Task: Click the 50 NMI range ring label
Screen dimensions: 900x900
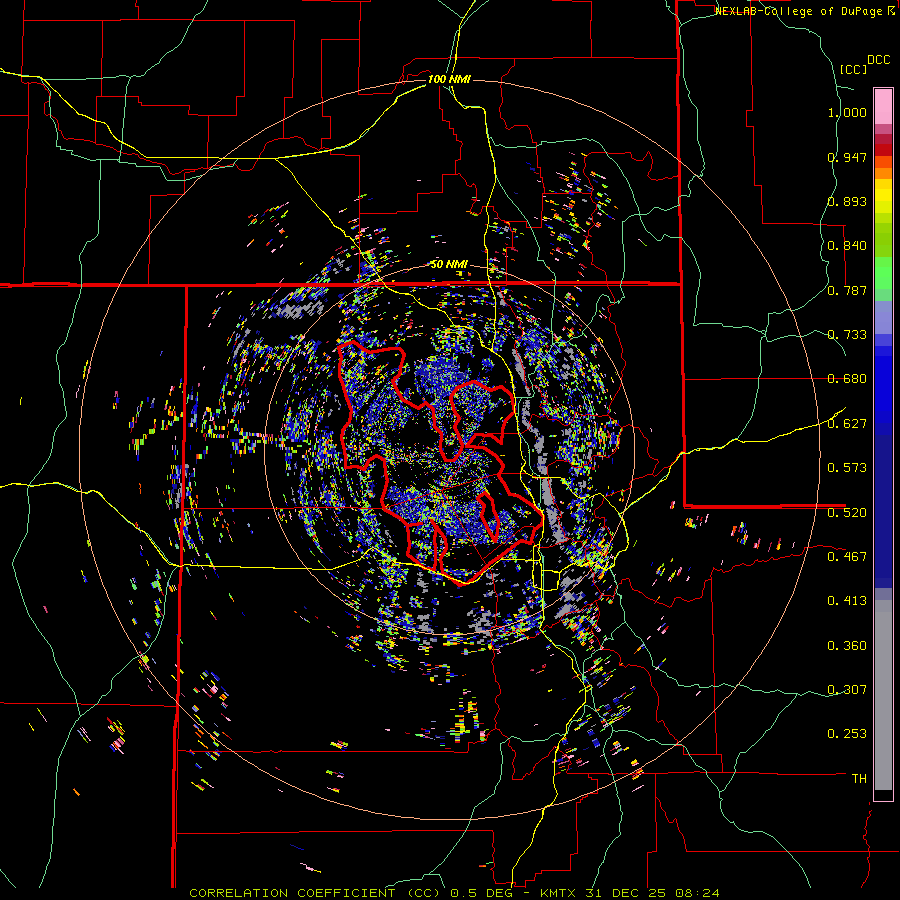Action: (449, 265)
